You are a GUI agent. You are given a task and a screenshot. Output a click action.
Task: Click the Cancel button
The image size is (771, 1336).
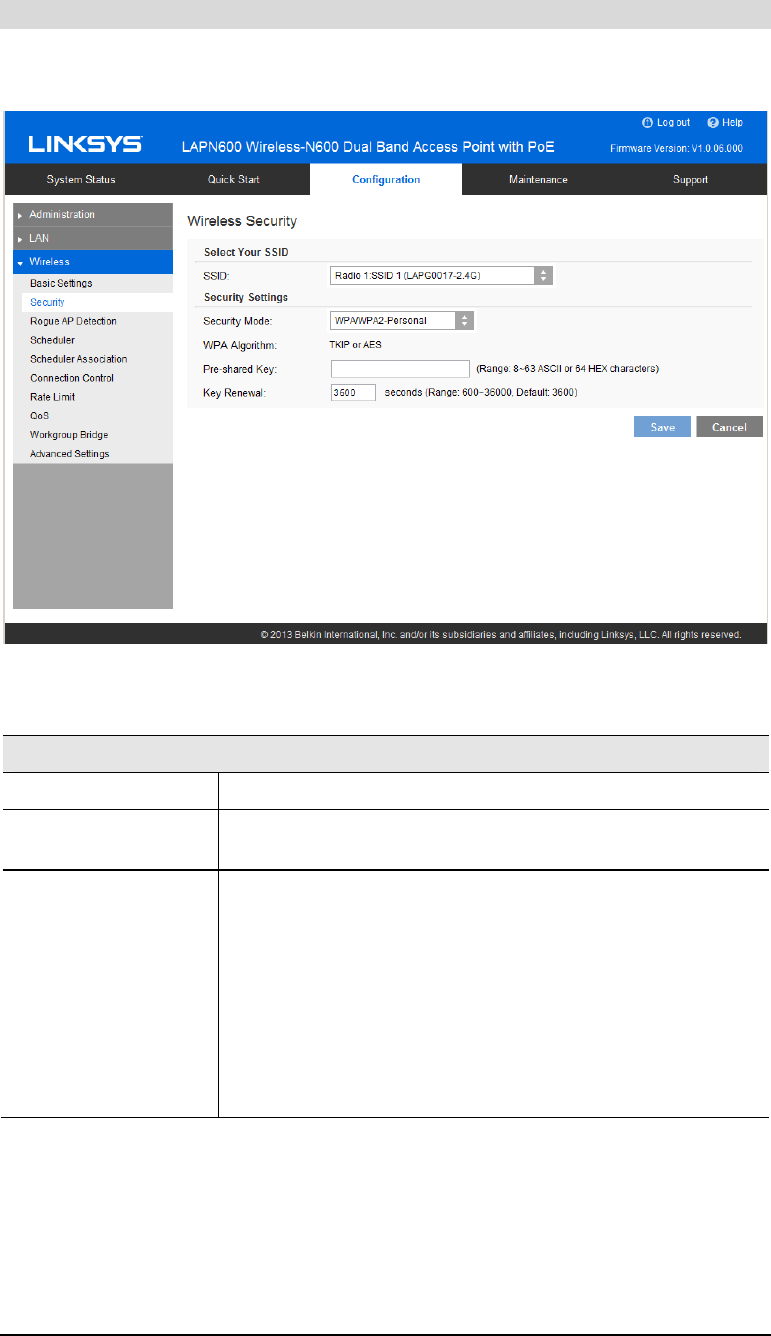pos(730,427)
